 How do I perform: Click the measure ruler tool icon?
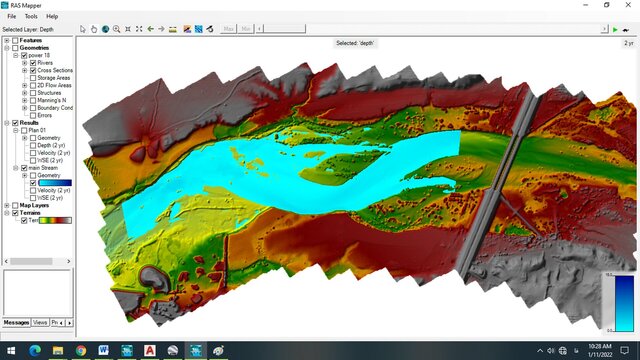[173, 29]
